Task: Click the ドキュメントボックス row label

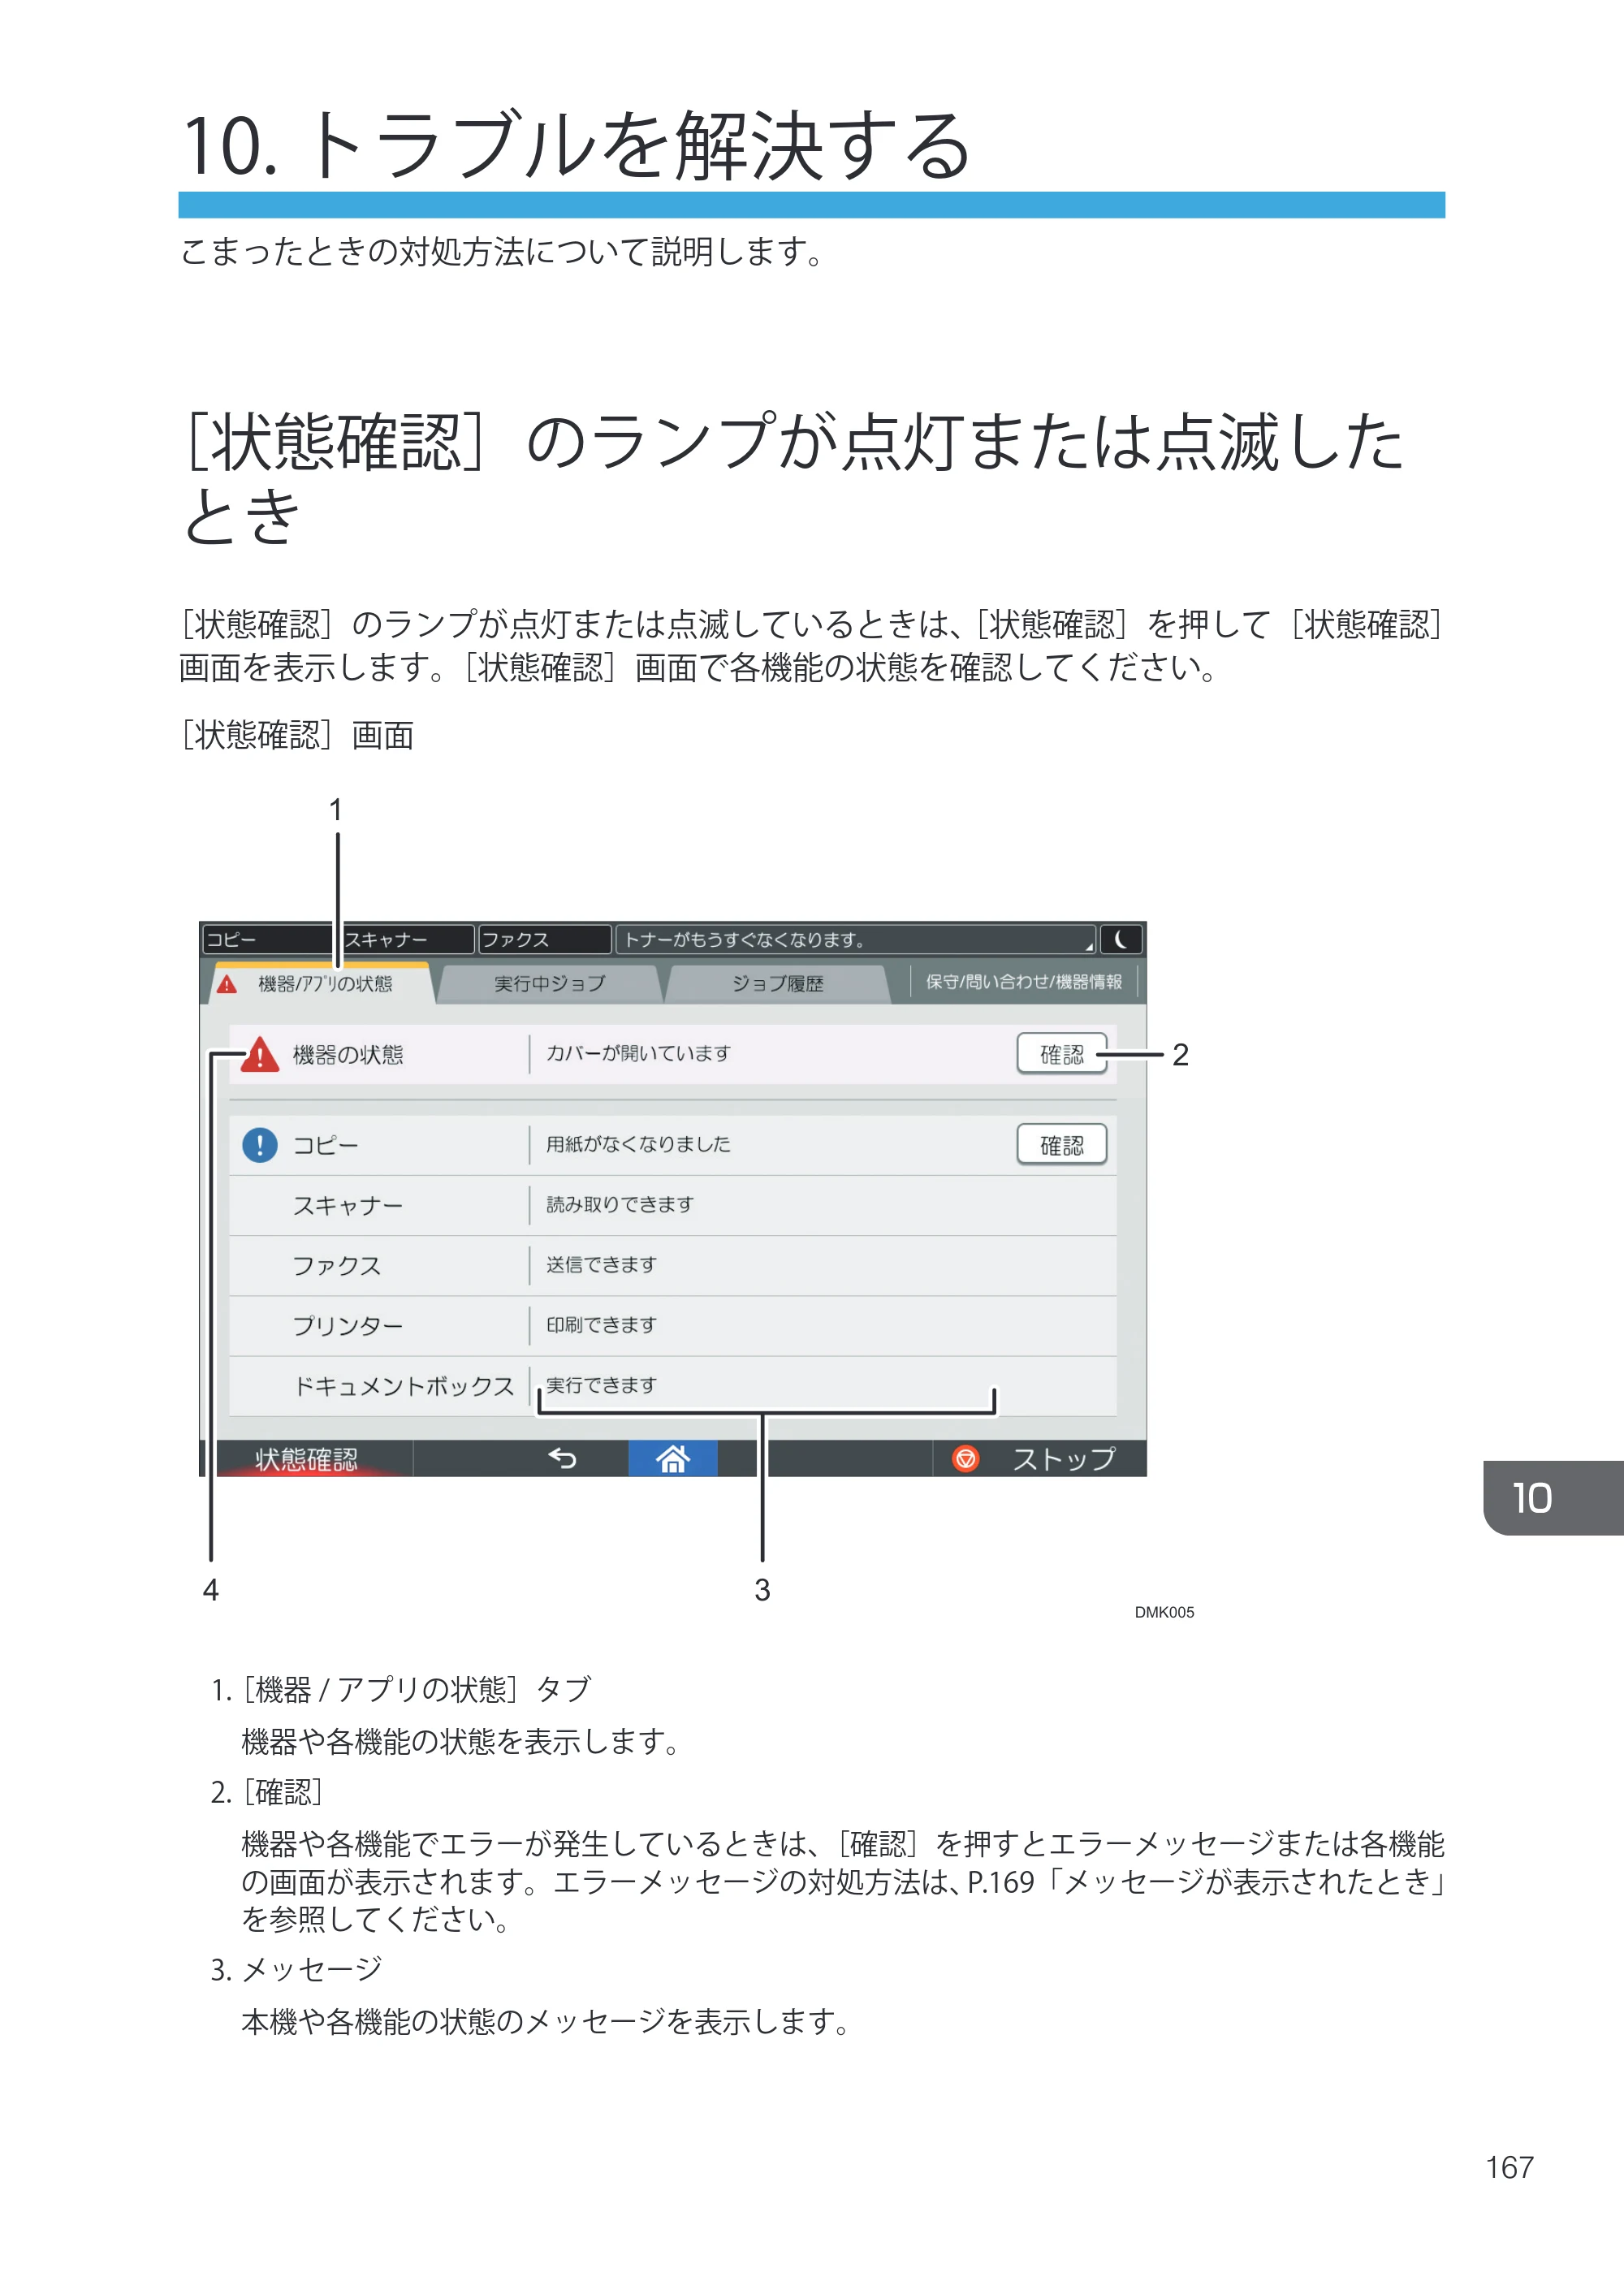Action: coord(403,1385)
